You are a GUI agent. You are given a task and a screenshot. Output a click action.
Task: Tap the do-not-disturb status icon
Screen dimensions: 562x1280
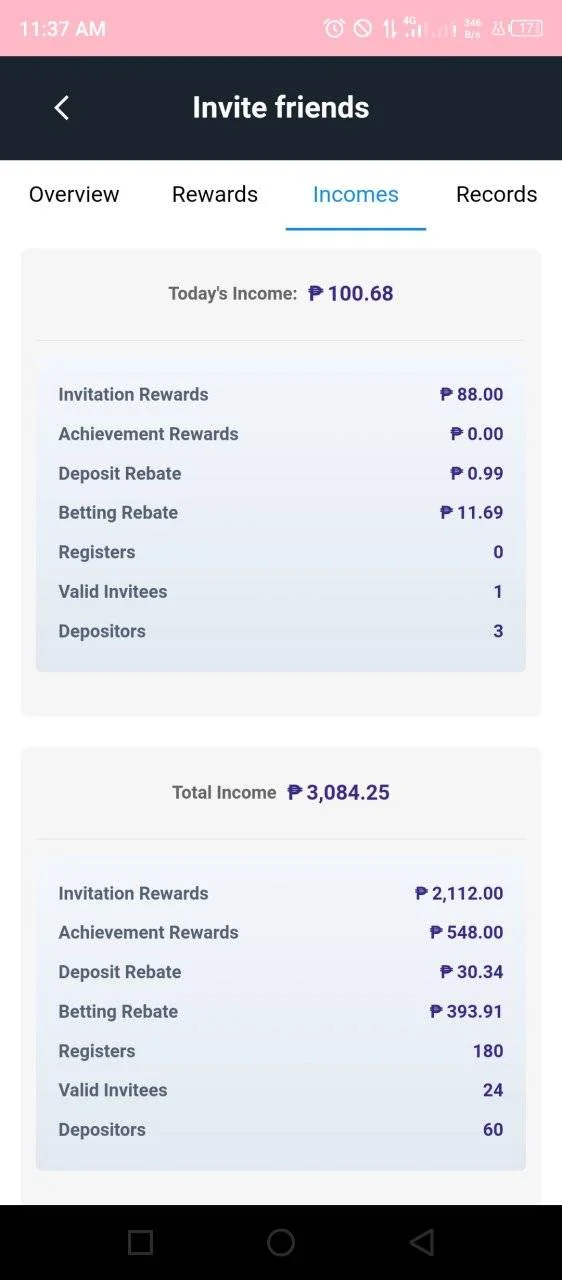point(363,28)
